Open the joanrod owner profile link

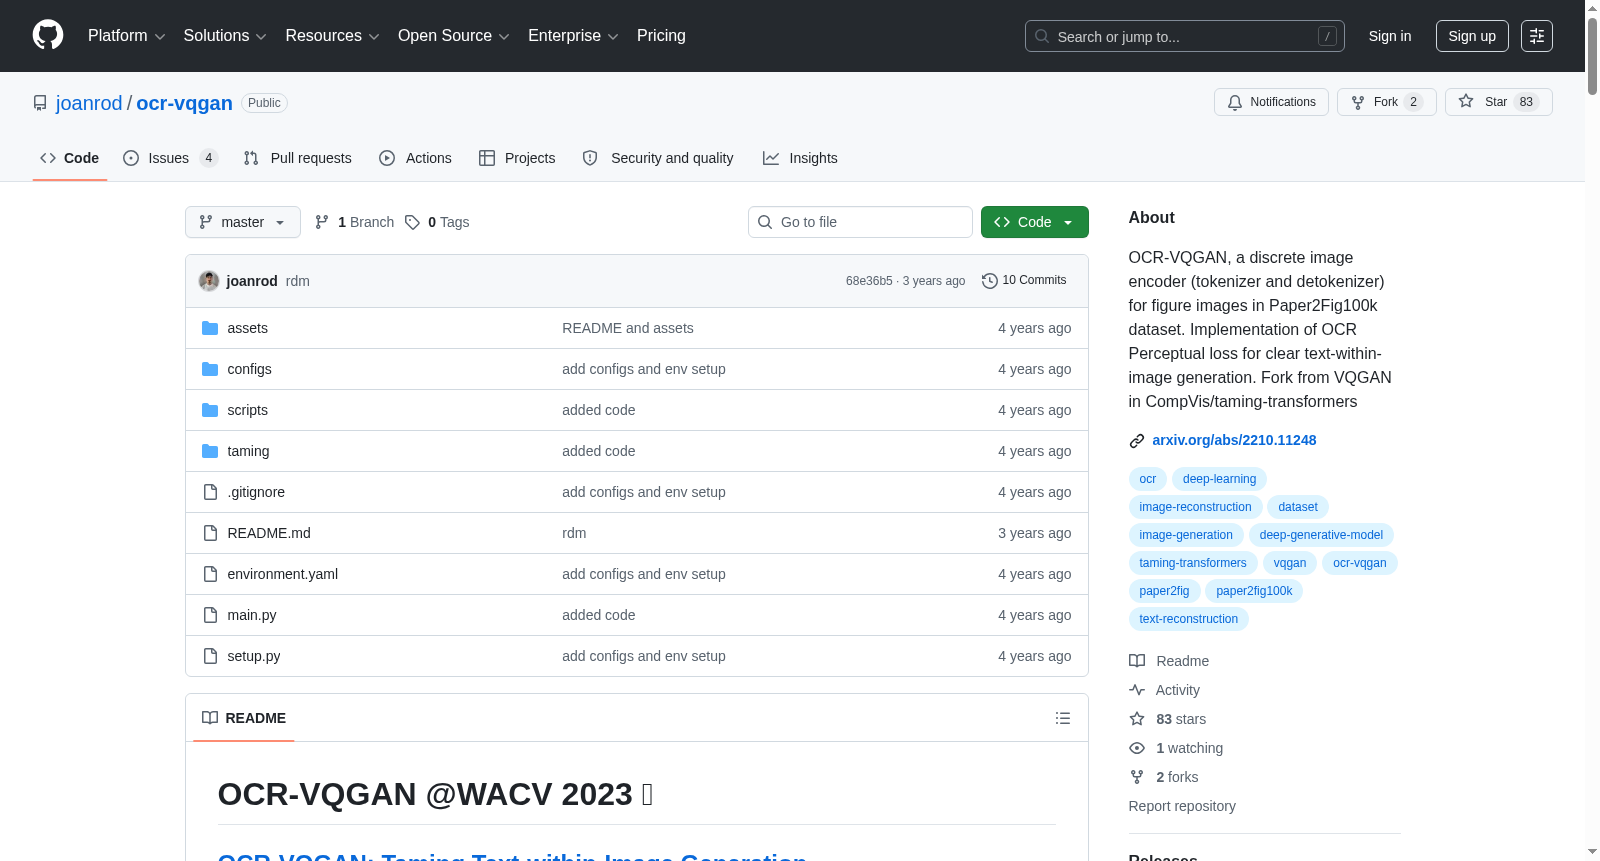(89, 103)
